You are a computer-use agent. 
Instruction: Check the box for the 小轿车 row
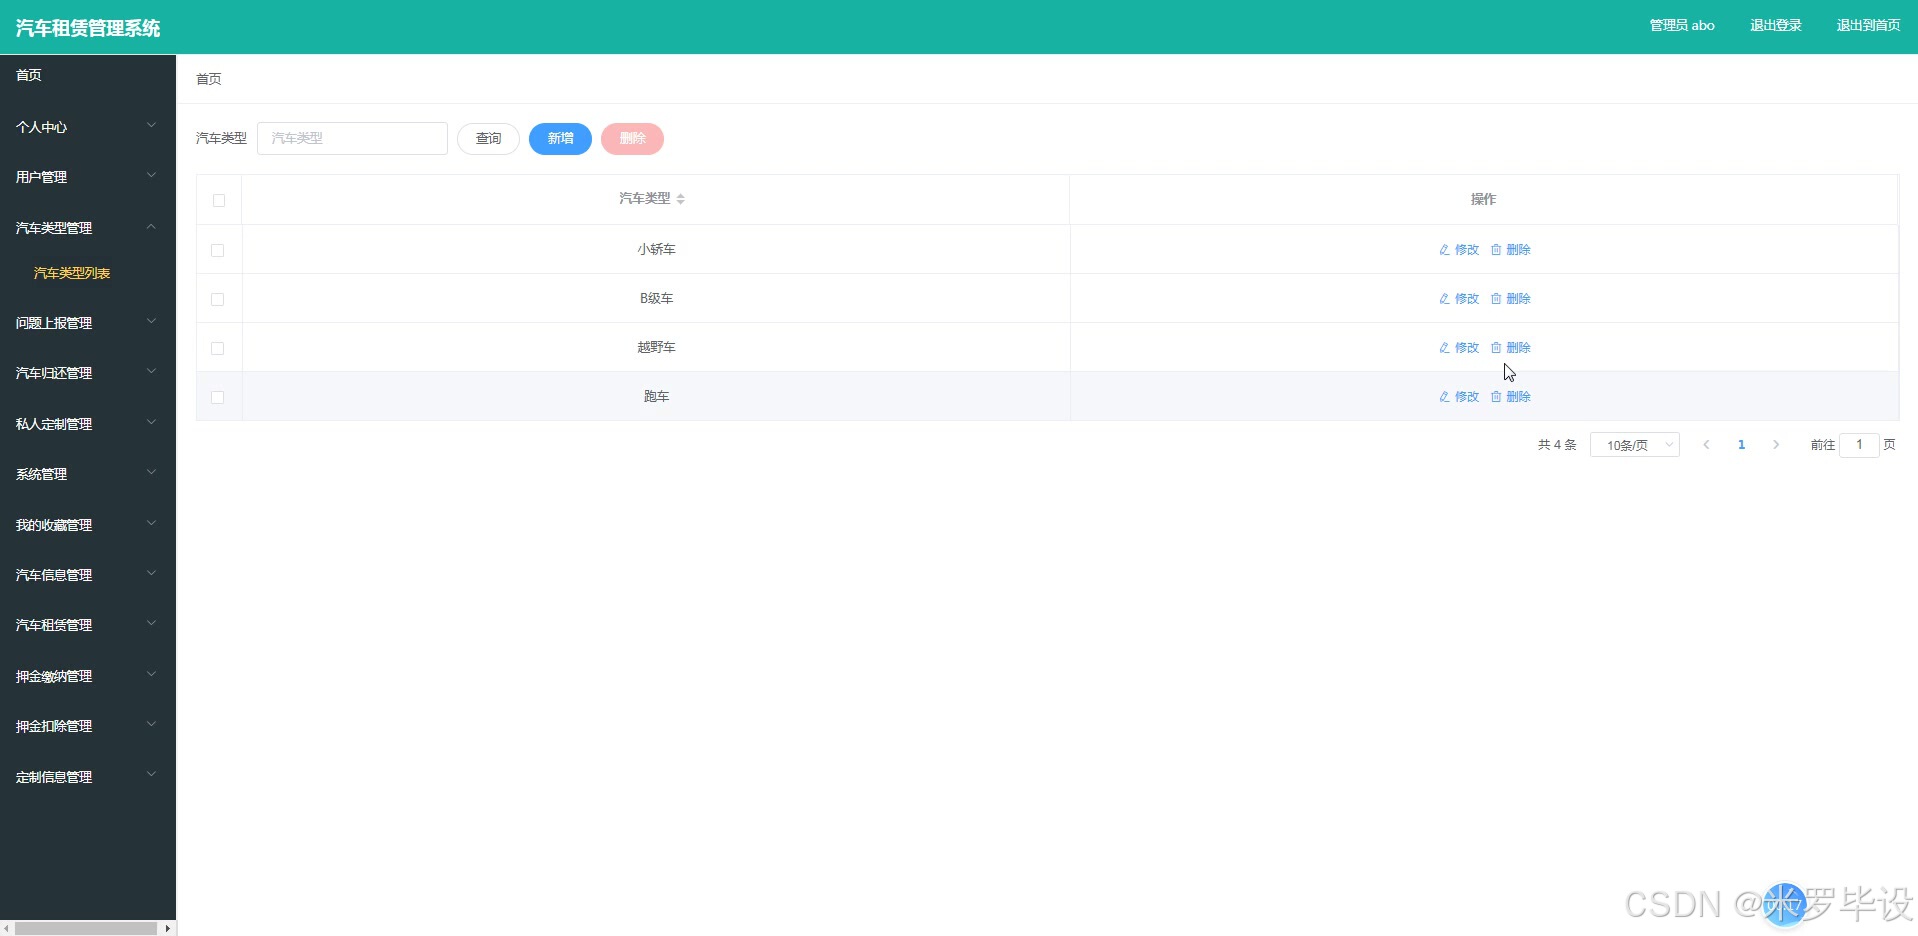[x=217, y=250]
